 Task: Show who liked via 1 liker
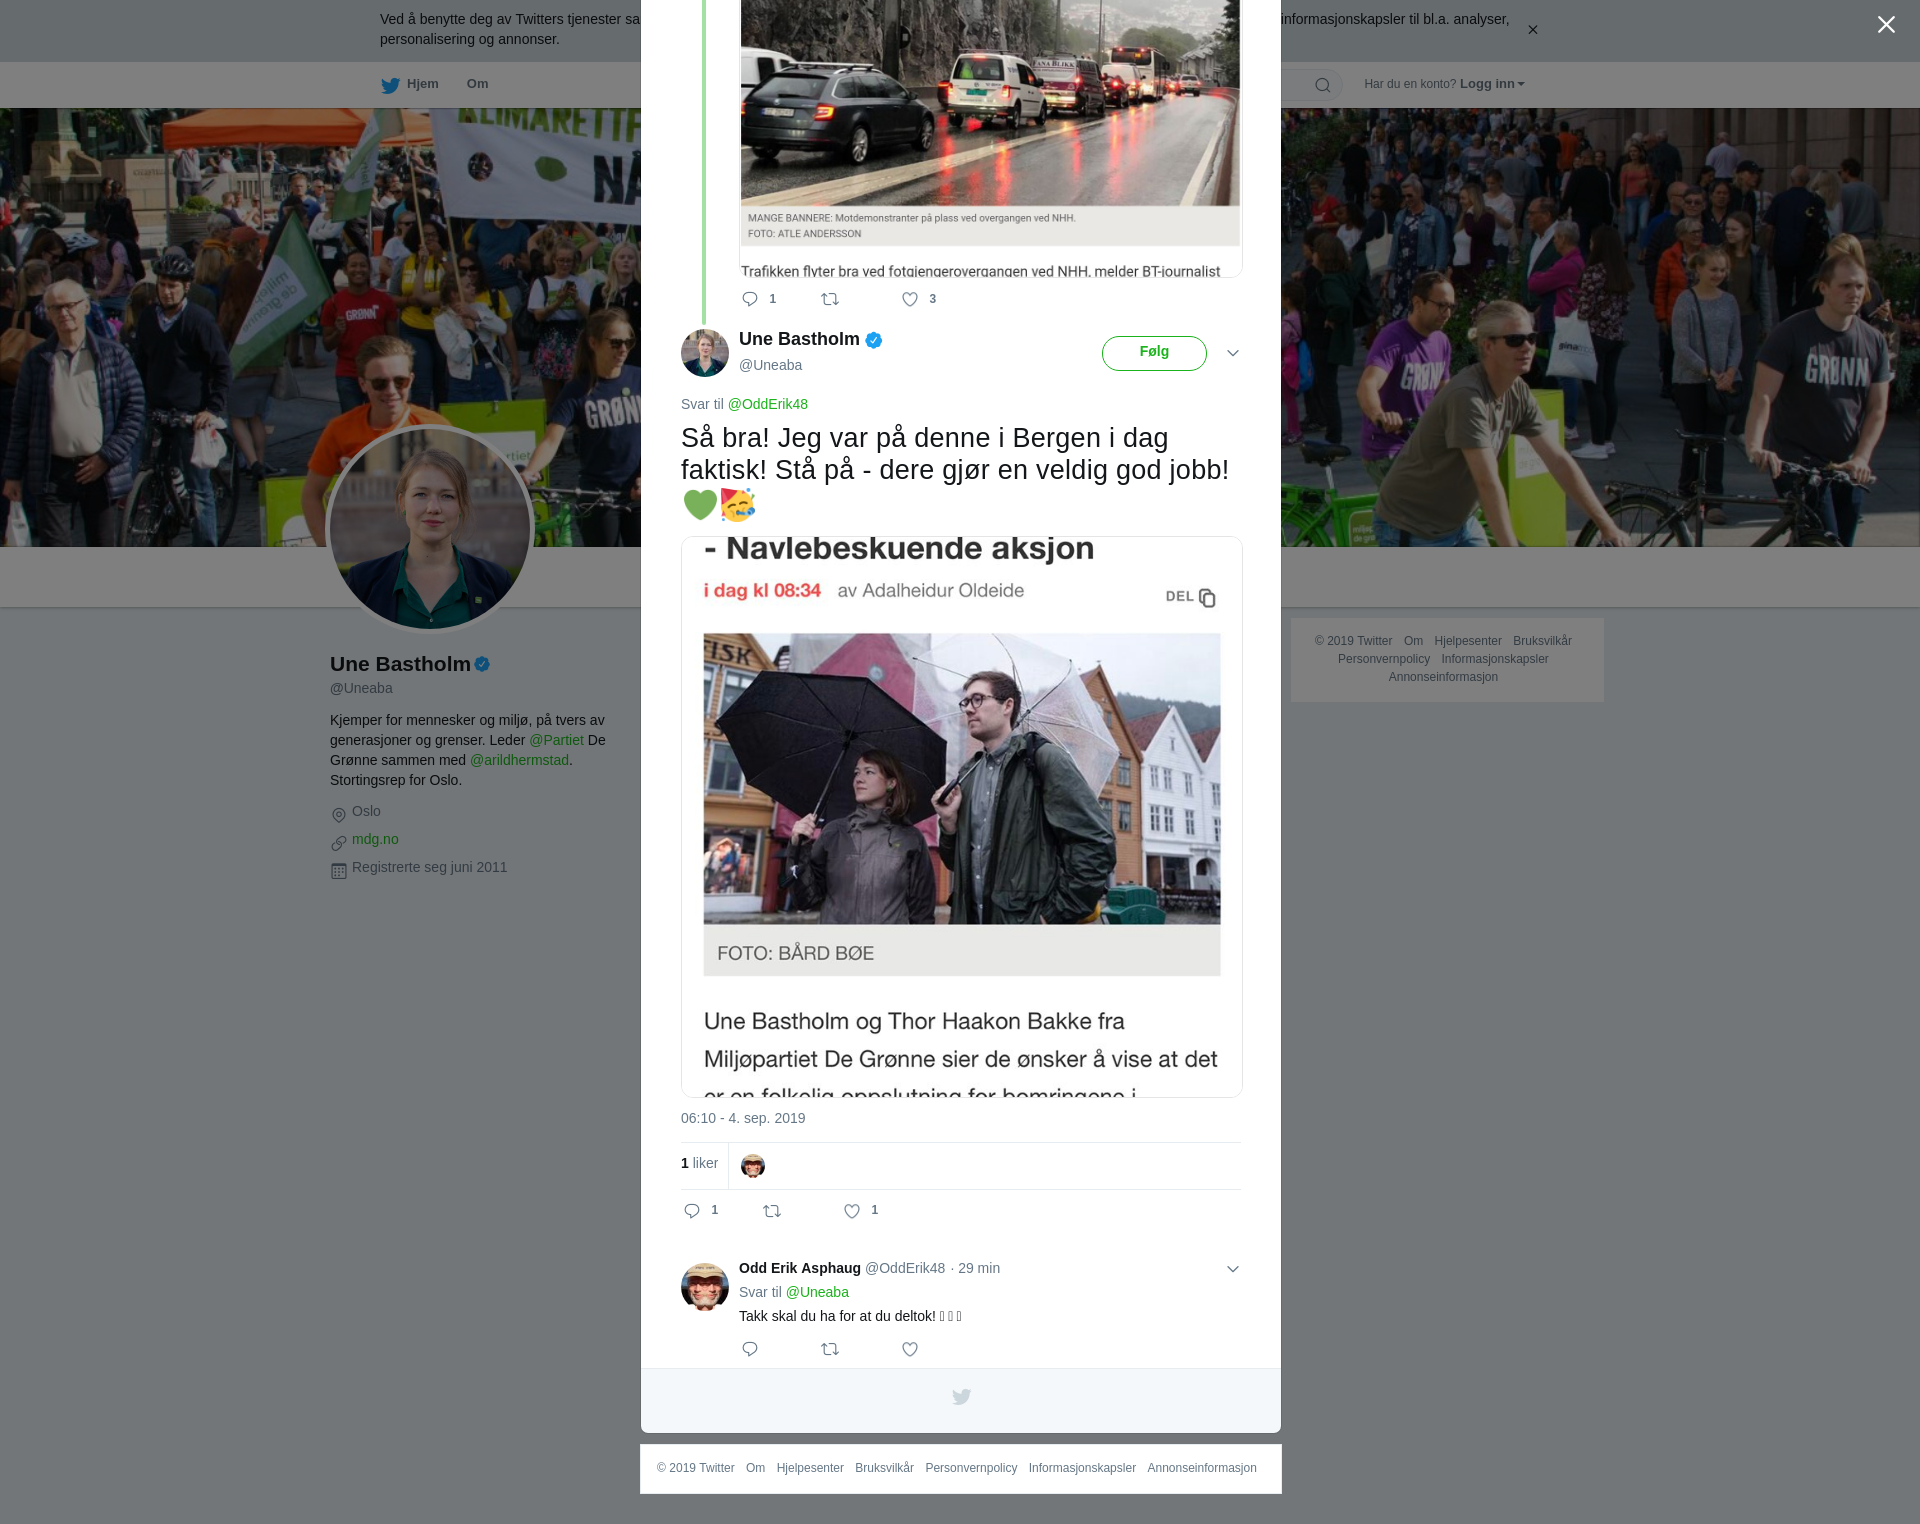(x=699, y=1163)
